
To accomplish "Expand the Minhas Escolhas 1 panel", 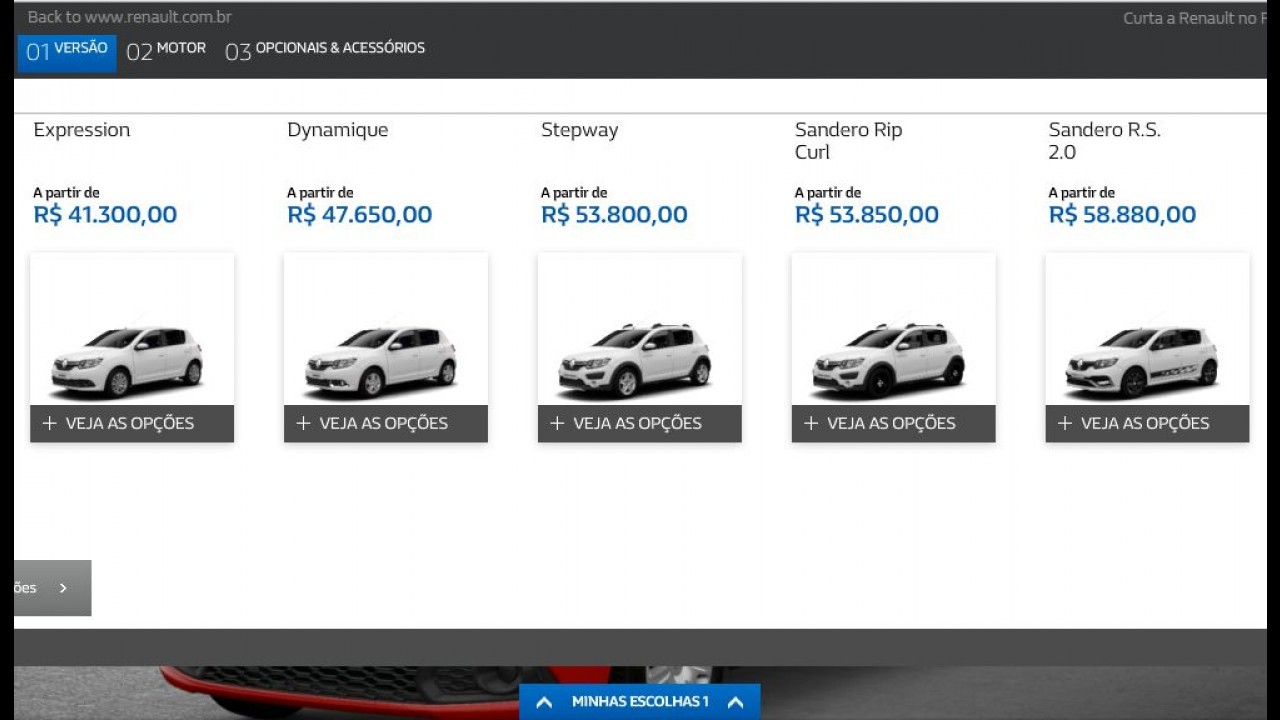I will point(640,702).
